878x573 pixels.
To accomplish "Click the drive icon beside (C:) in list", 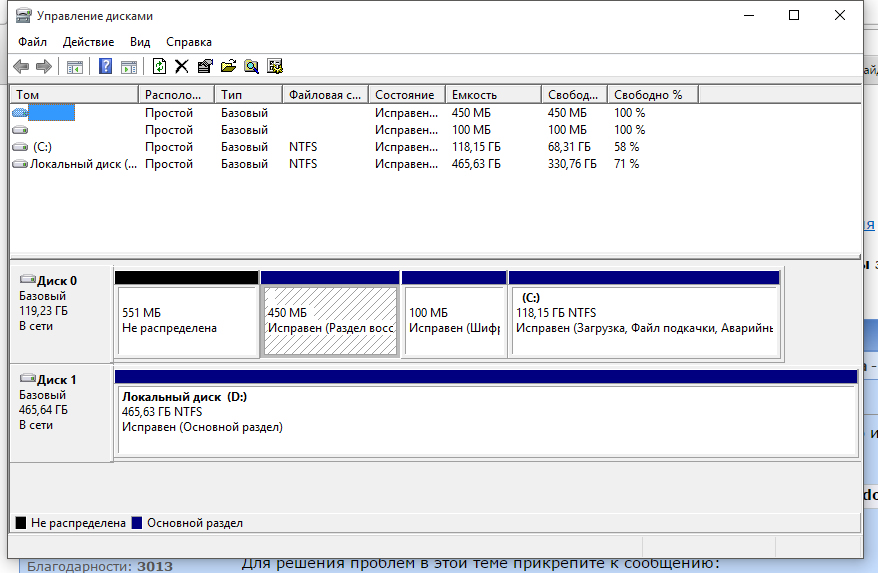I will click(20, 147).
